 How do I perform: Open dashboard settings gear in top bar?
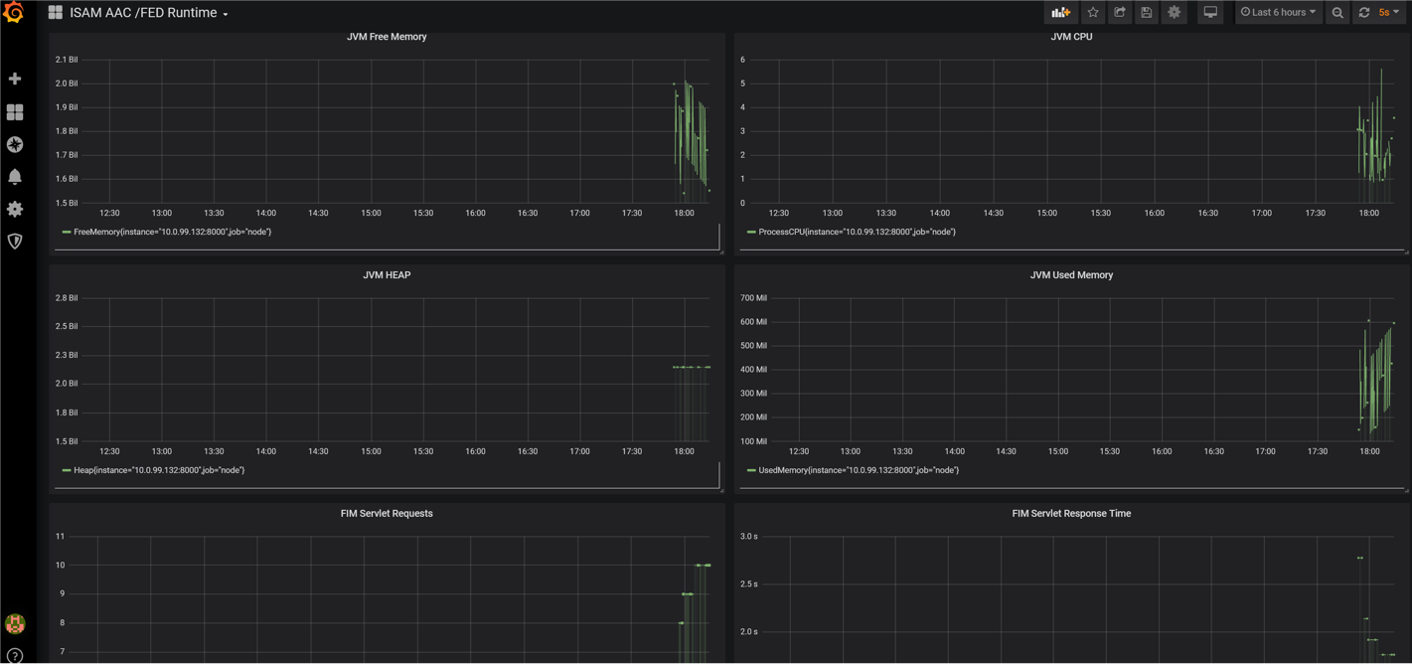1174,12
